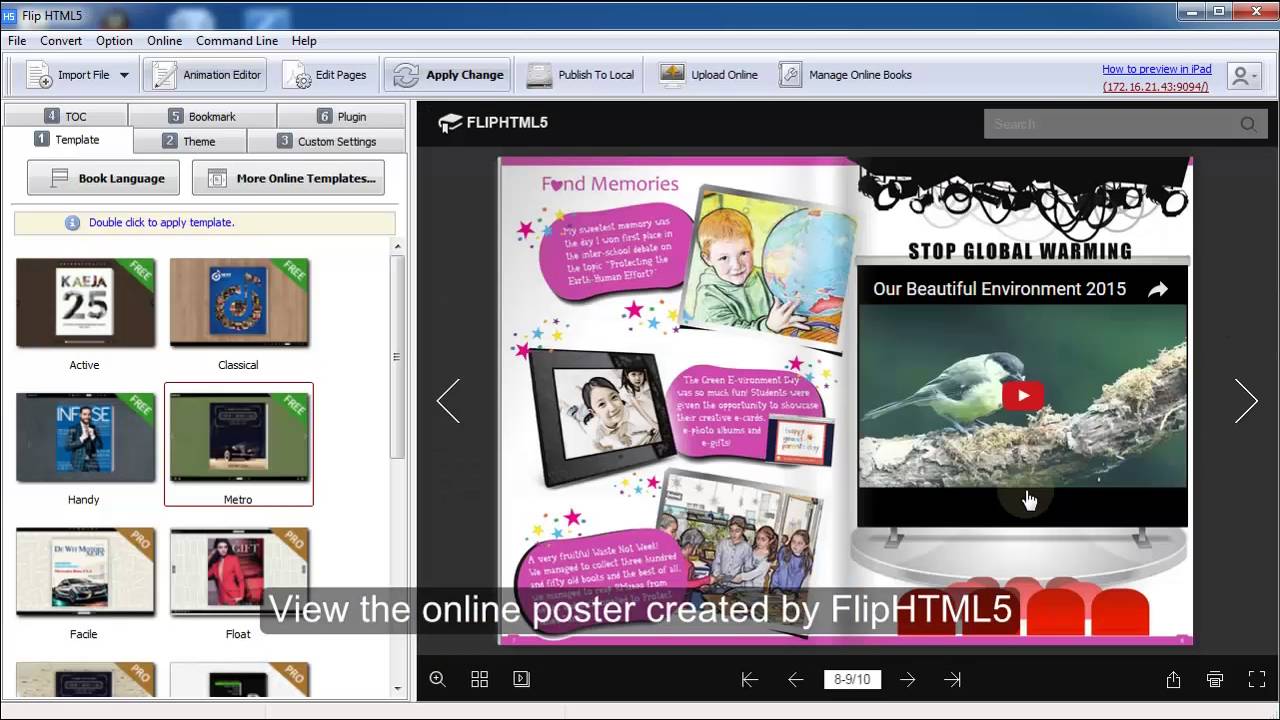The height and width of the screenshot is (720, 1280).
Task: Click the Our Beautiful Environment 2015 video title
Action: point(999,289)
